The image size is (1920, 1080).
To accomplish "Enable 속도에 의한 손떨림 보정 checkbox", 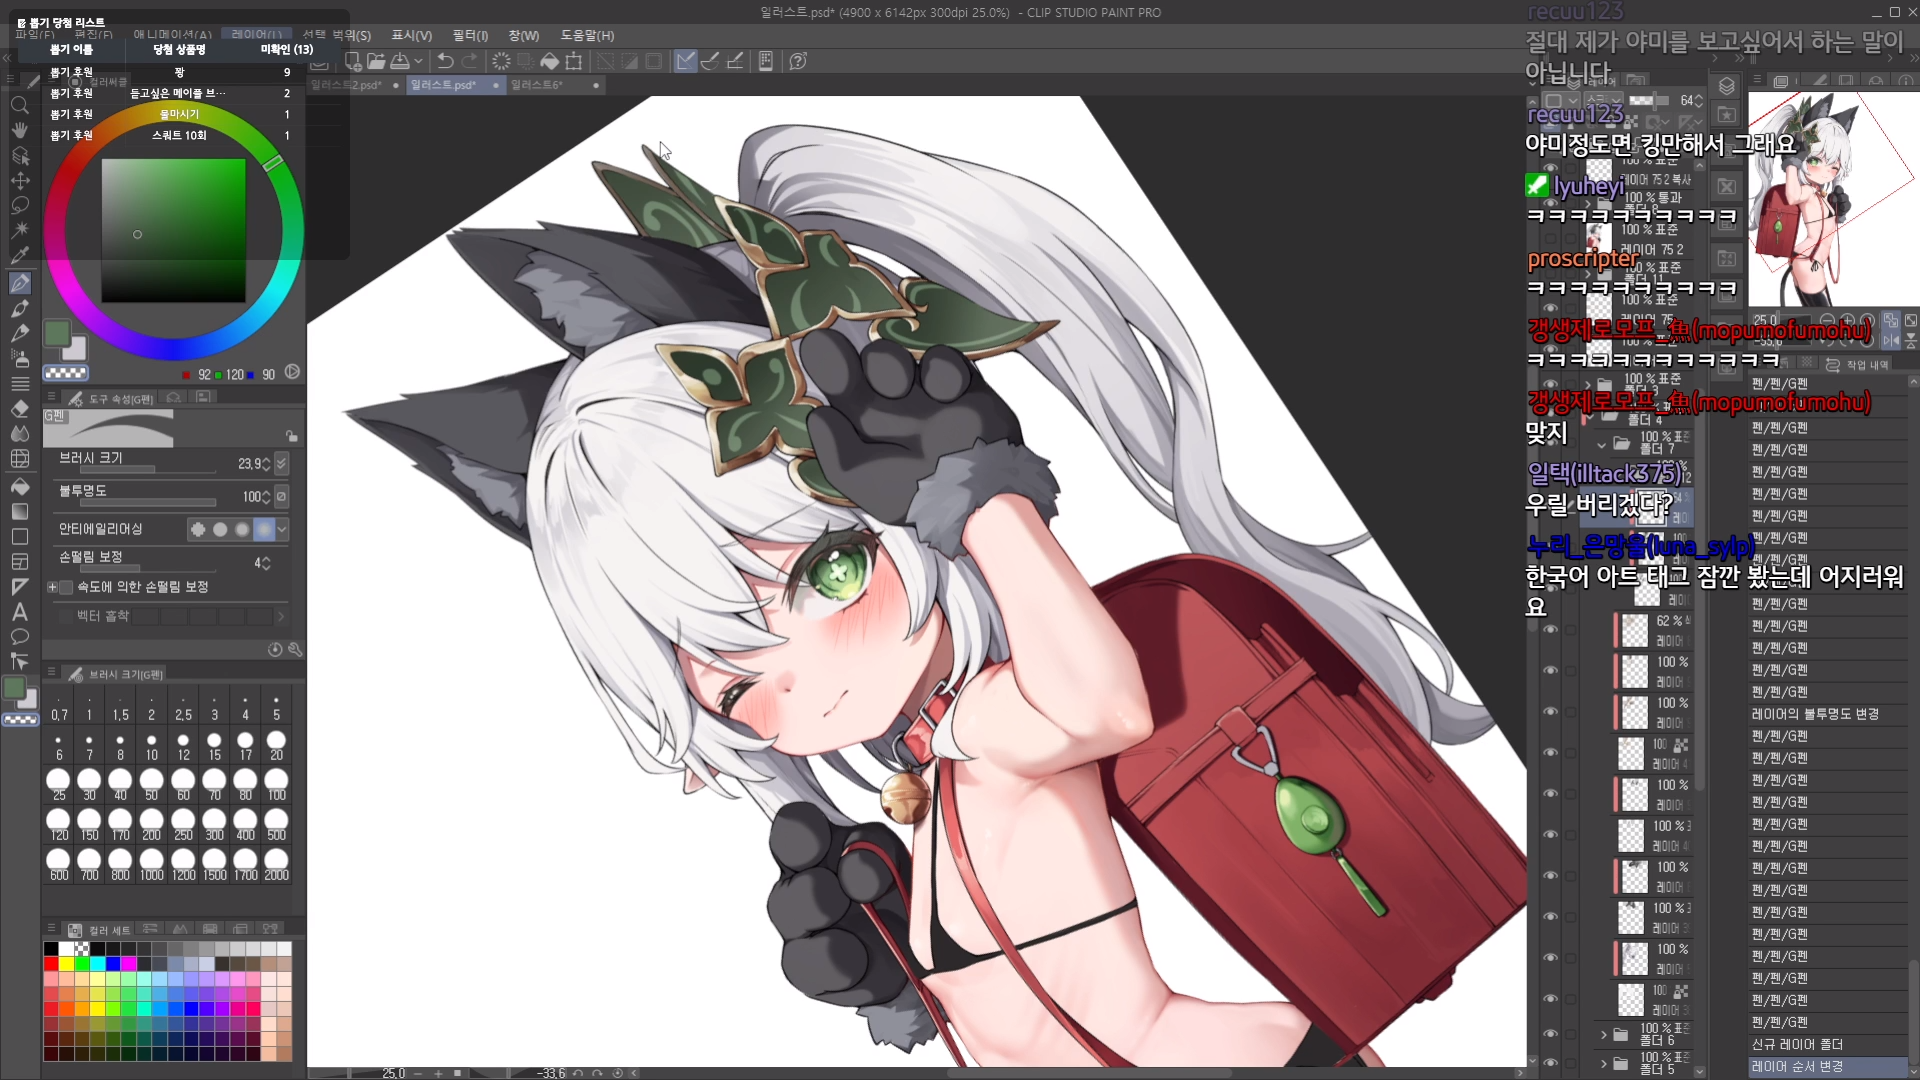I will (x=66, y=587).
